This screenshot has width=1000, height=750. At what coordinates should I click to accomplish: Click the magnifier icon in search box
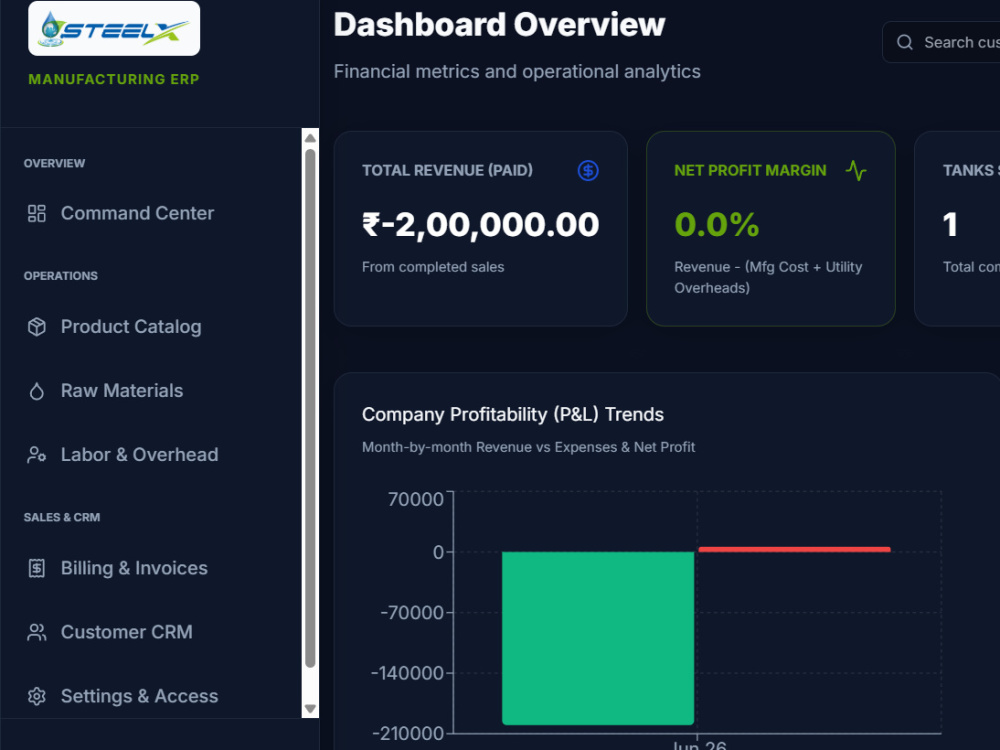(904, 42)
